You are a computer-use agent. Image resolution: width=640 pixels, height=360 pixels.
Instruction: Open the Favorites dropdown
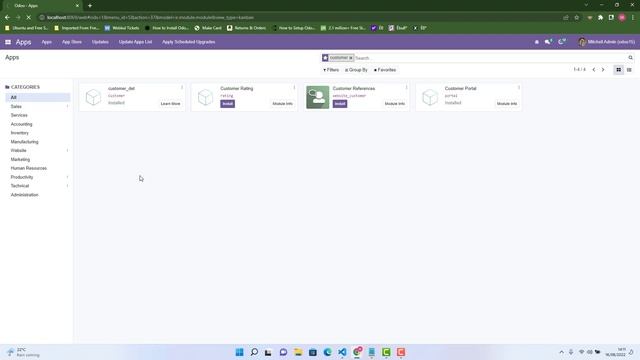point(385,70)
